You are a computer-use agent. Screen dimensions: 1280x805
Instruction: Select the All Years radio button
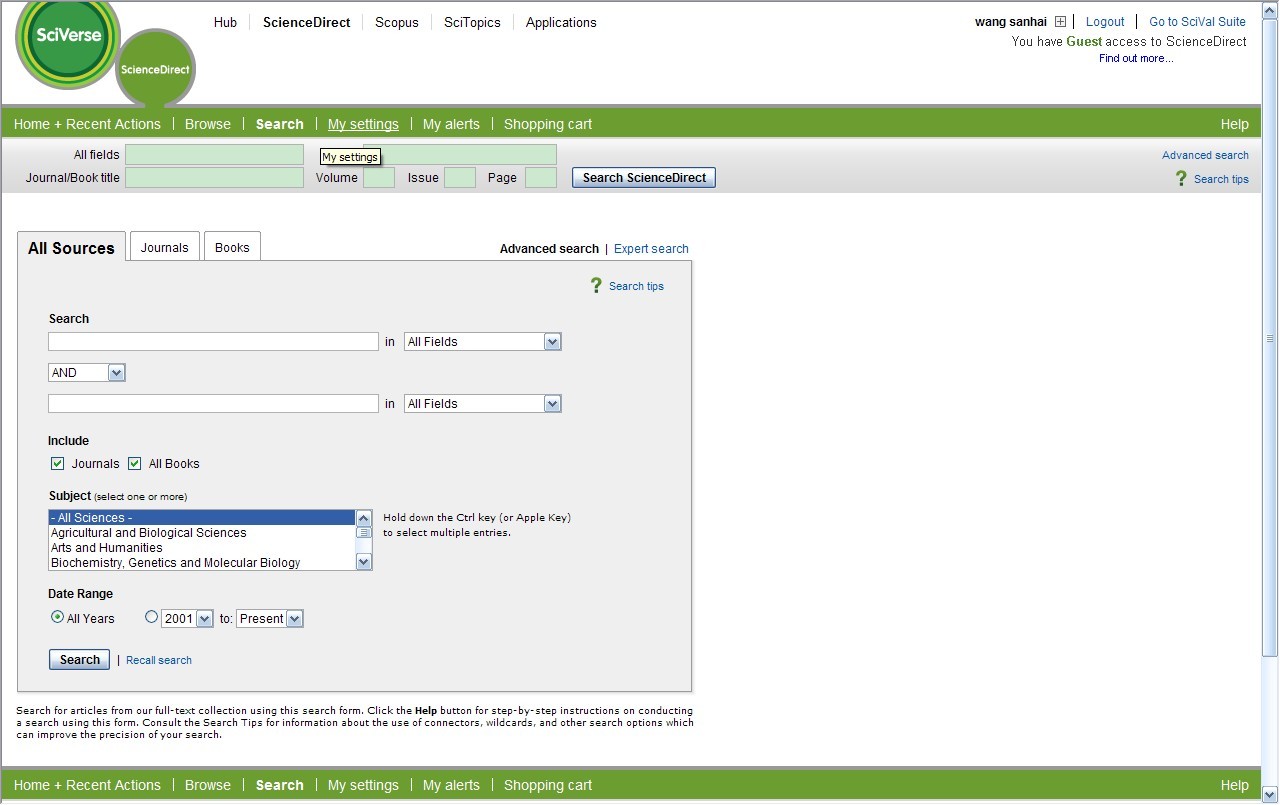[x=57, y=618]
